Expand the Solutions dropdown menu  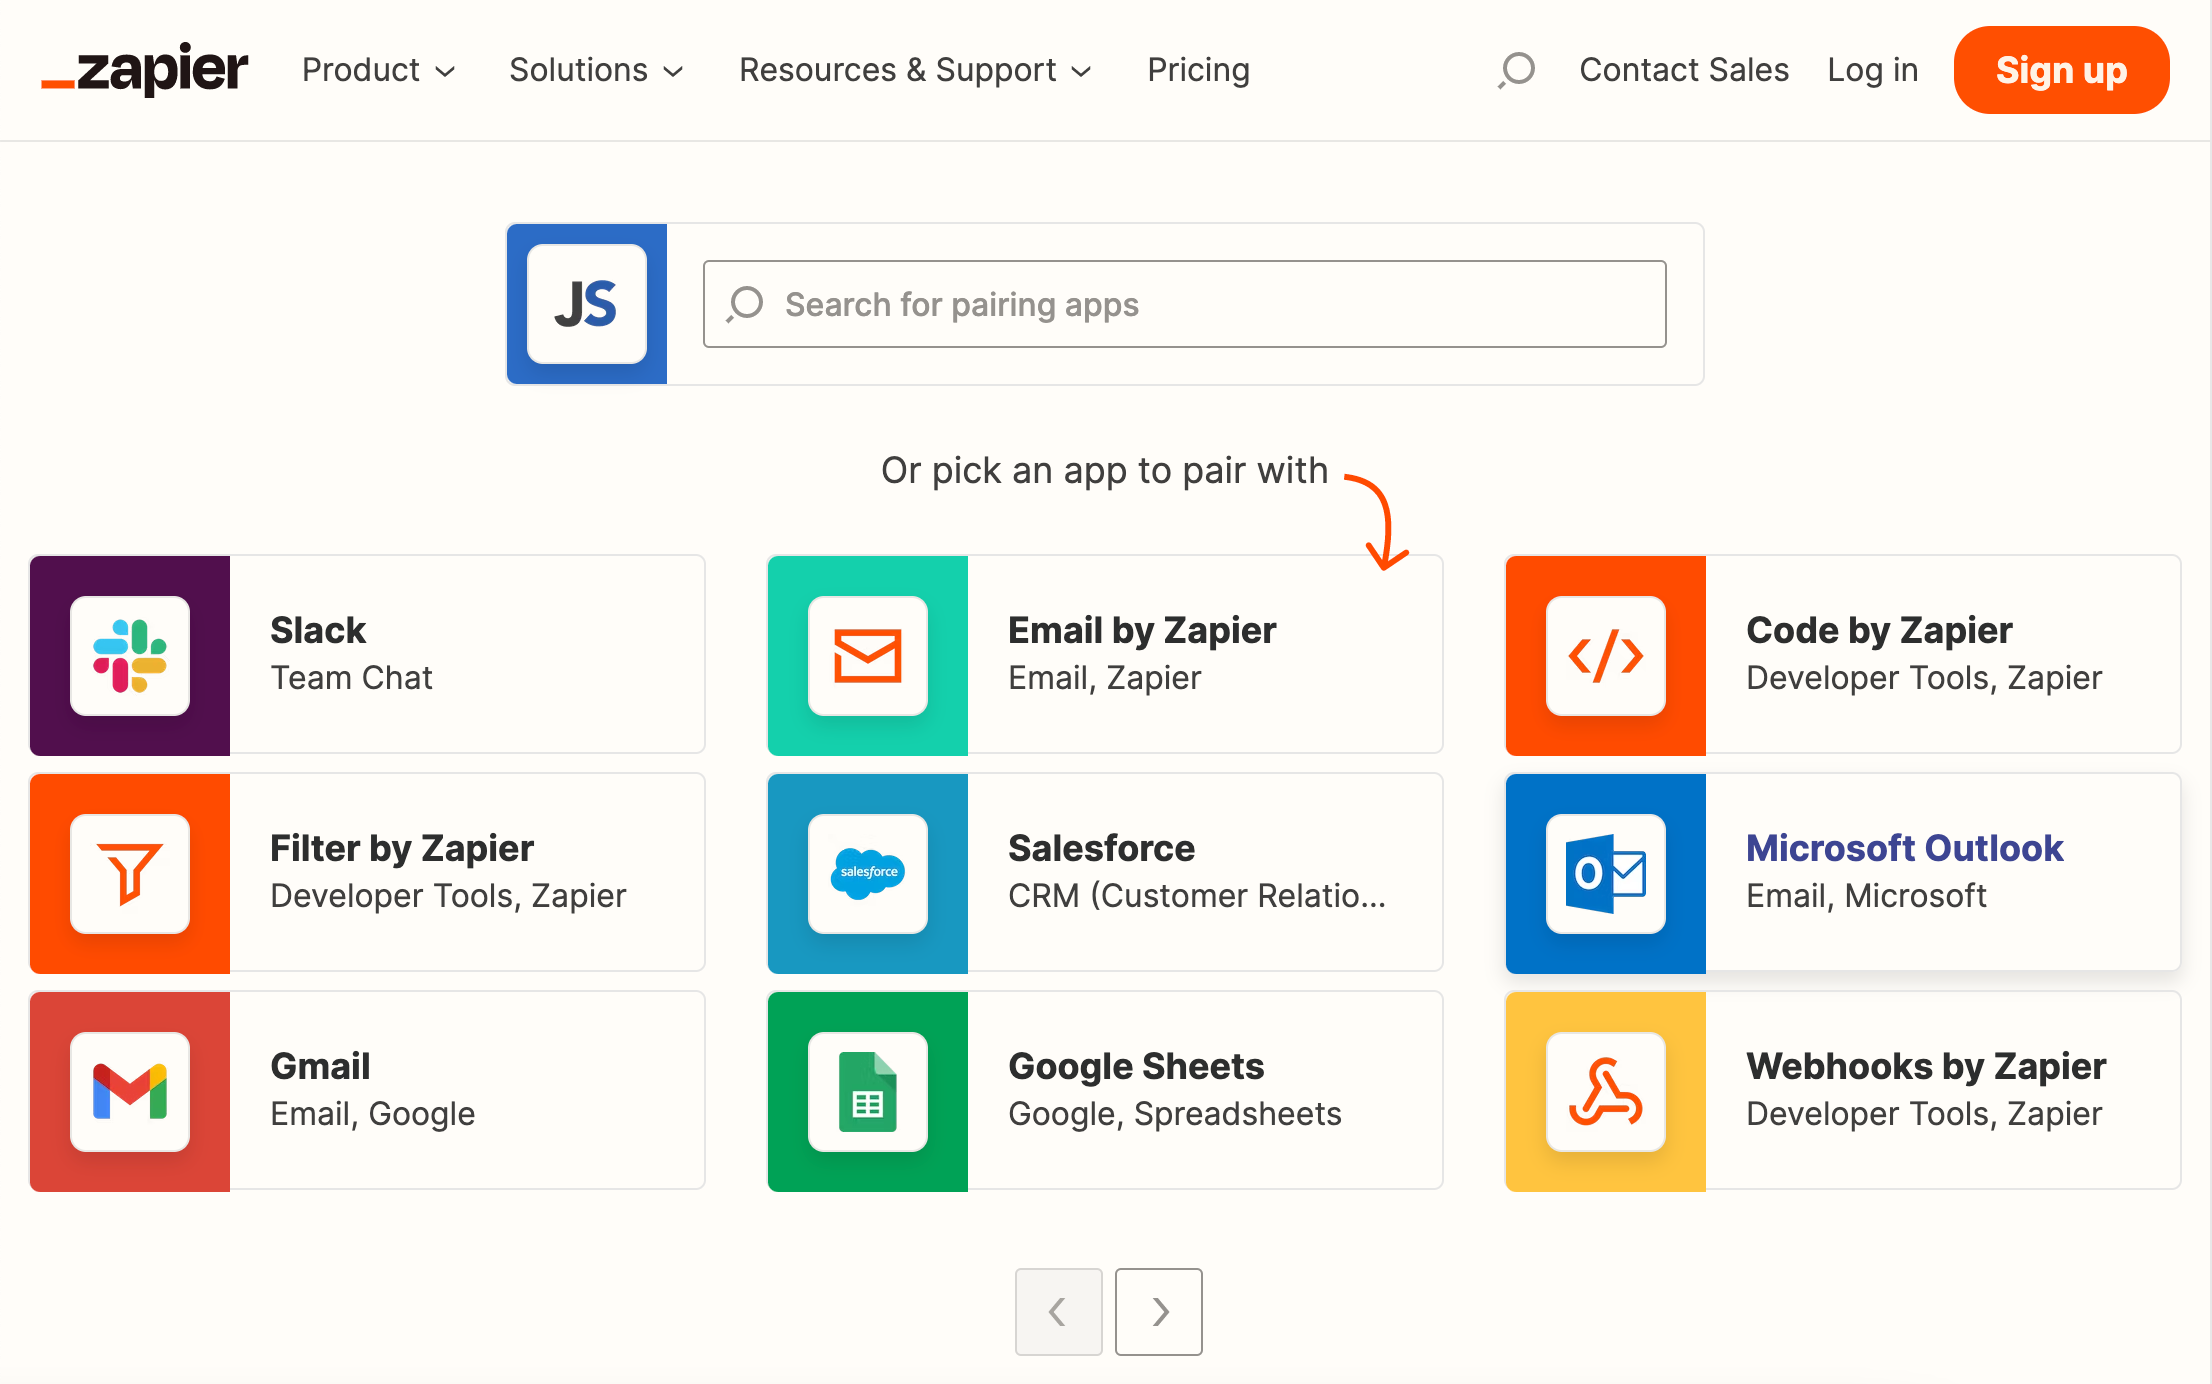[x=596, y=70]
